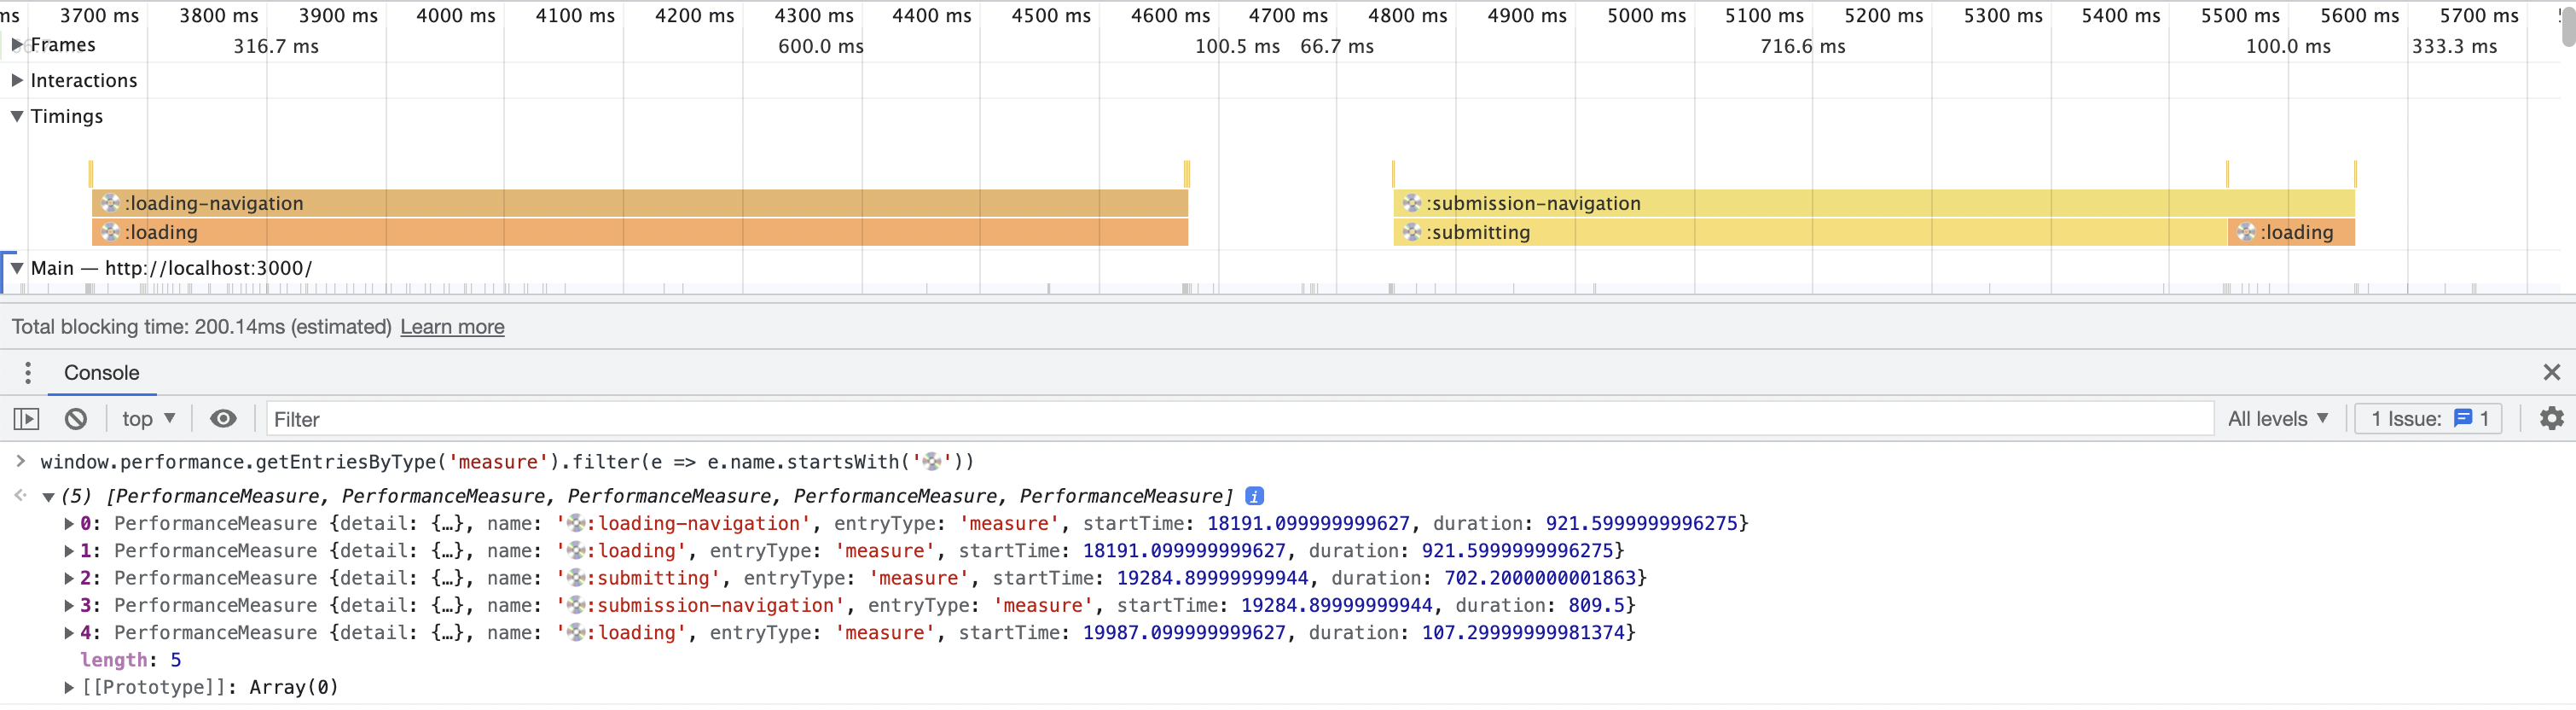2576x710 pixels.
Task: Click the 600.0 ms frame
Action: 821,46
